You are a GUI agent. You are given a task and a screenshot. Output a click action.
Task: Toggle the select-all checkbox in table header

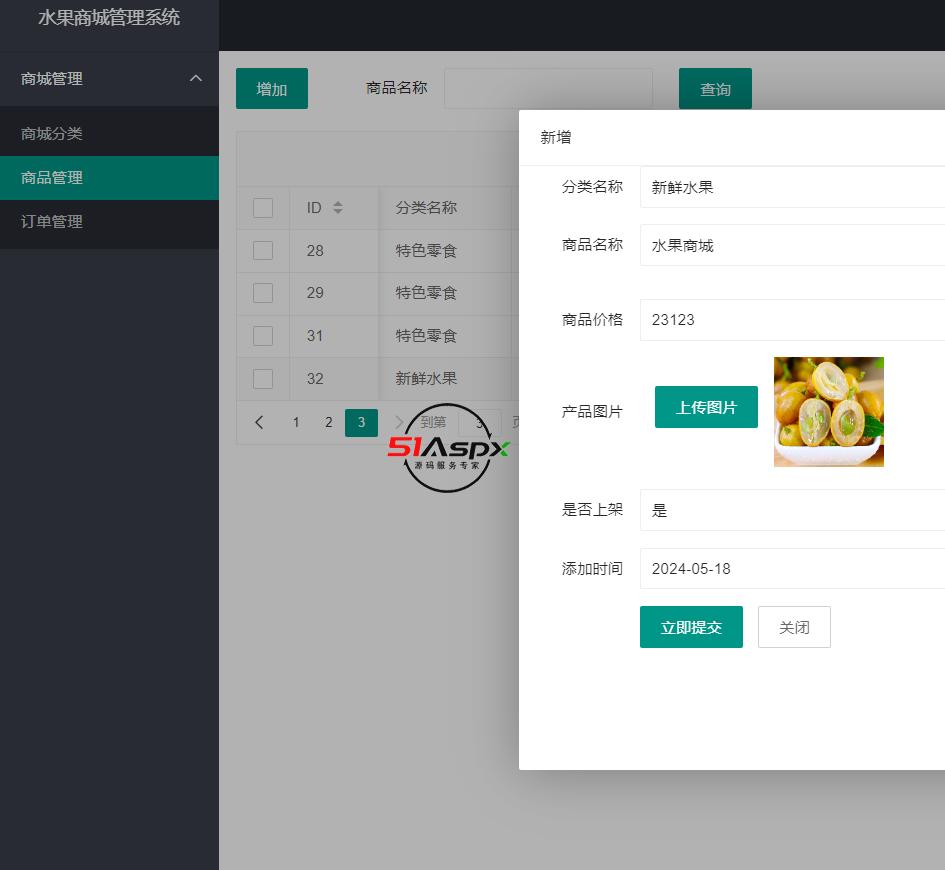point(263,208)
